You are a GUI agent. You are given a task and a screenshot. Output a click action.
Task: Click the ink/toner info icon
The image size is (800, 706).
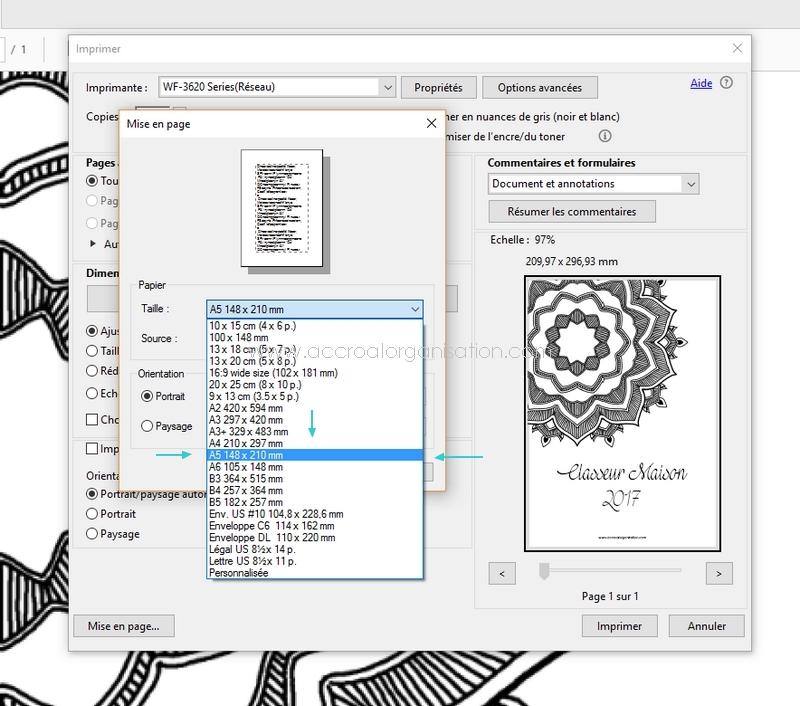coord(605,136)
